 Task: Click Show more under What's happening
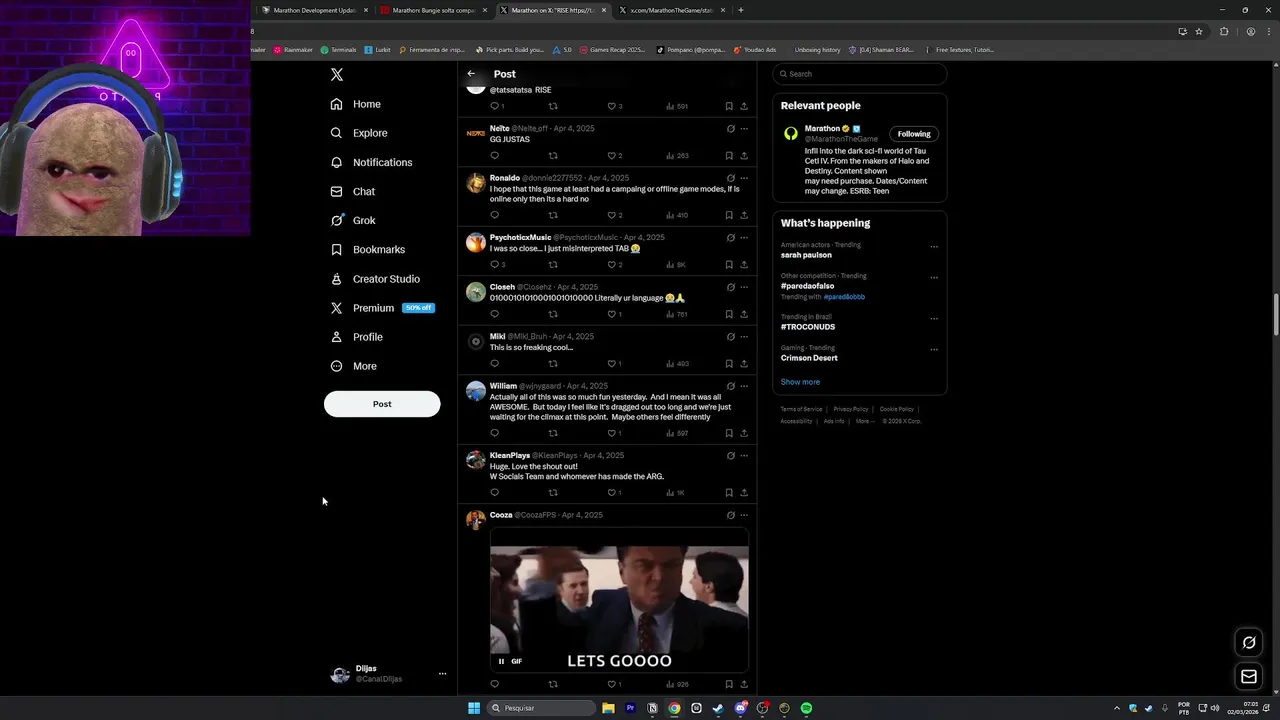800,382
